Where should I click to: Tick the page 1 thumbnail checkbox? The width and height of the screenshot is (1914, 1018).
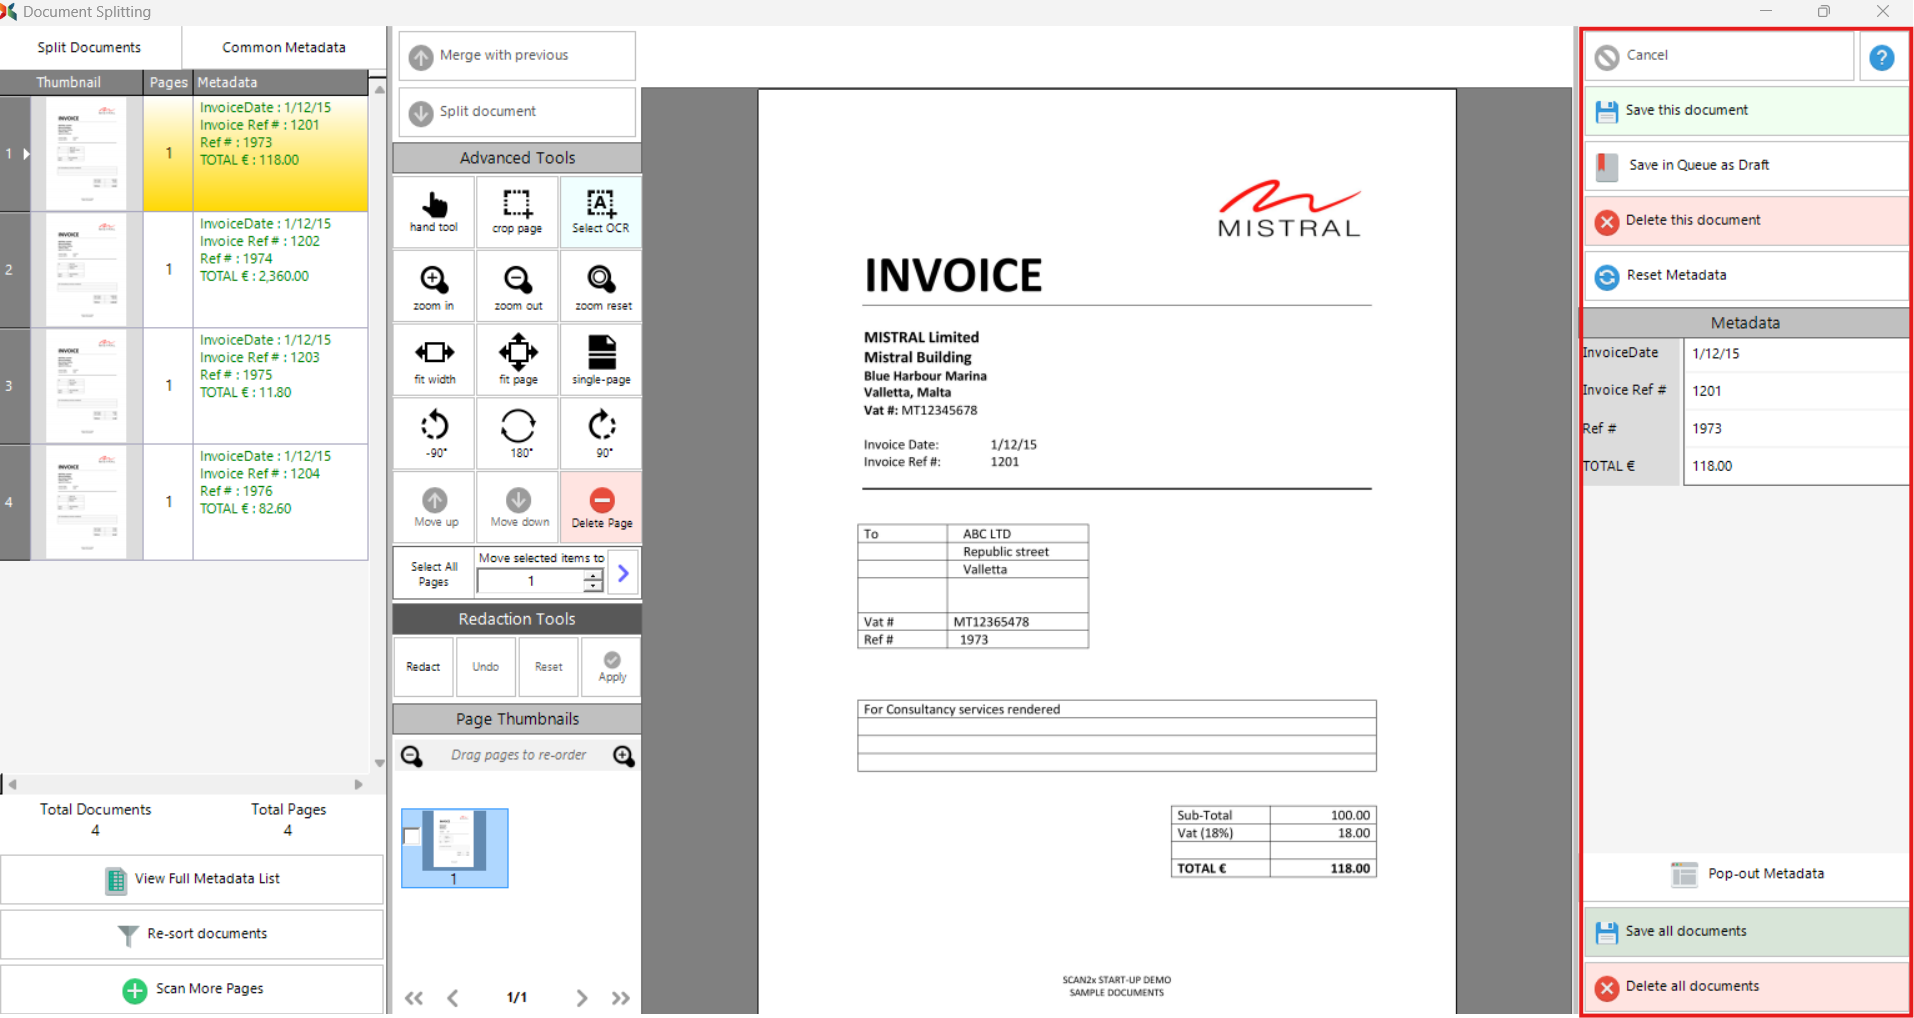click(411, 836)
